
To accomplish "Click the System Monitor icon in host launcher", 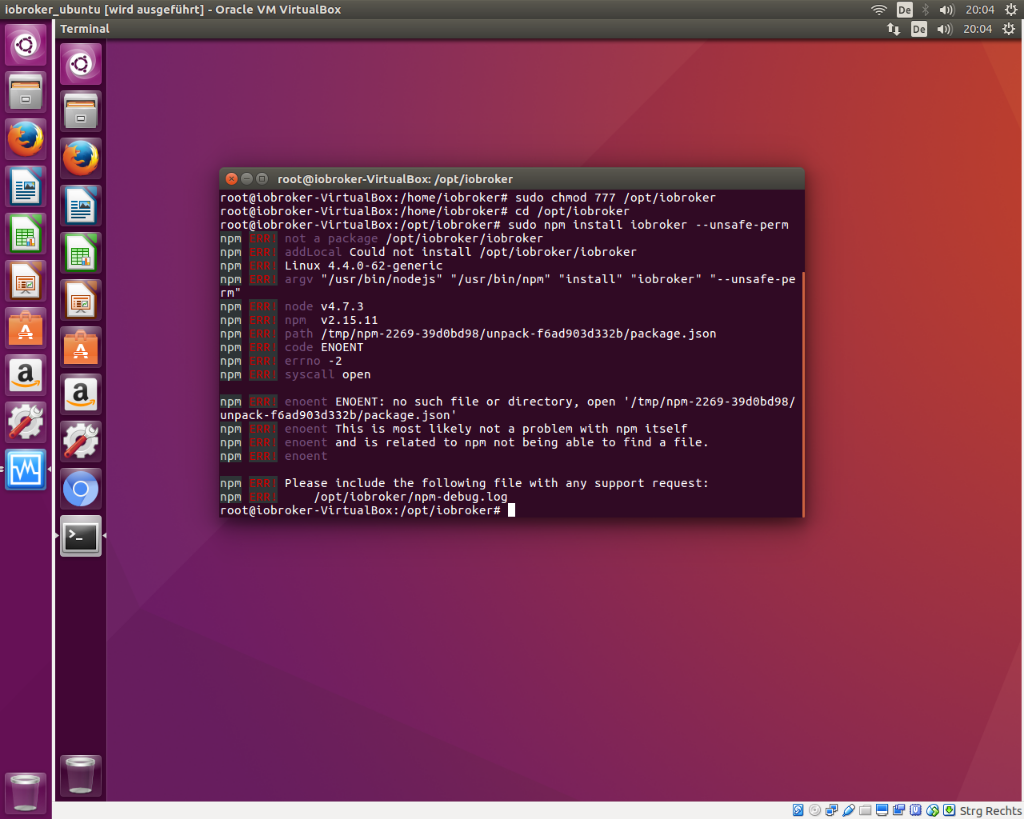I will 25,469.
